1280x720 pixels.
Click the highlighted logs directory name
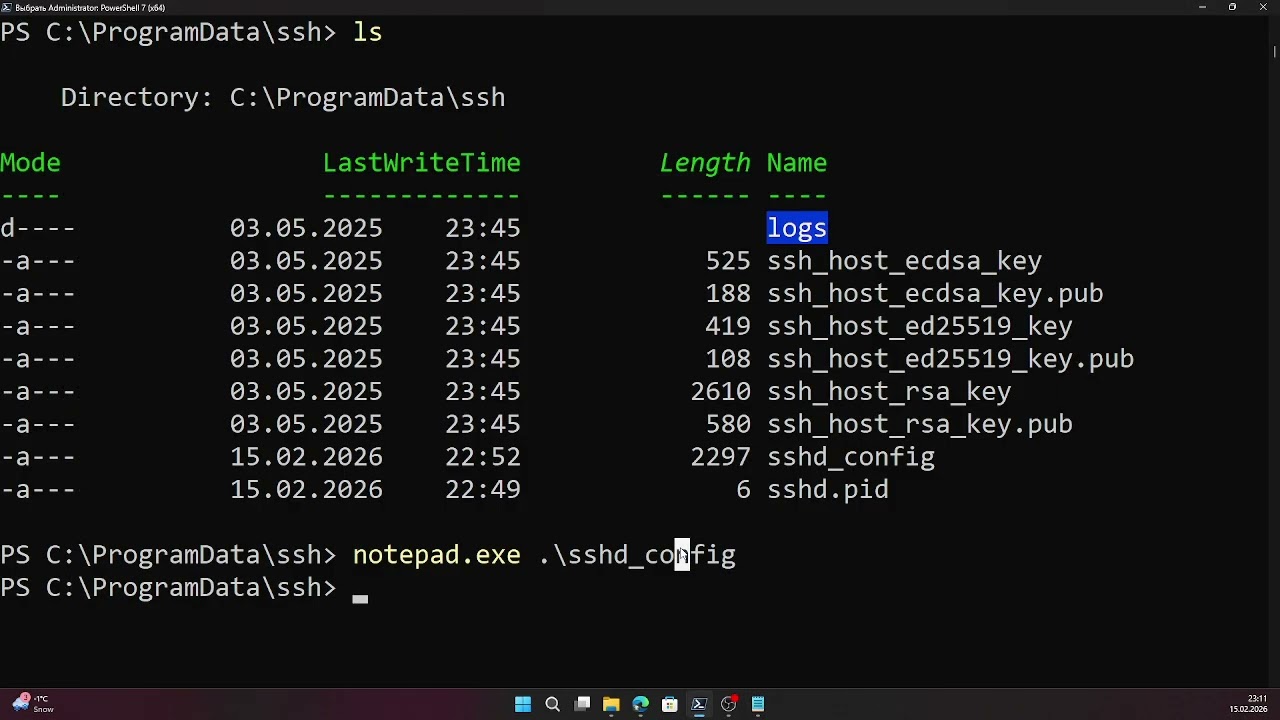(x=797, y=228)
